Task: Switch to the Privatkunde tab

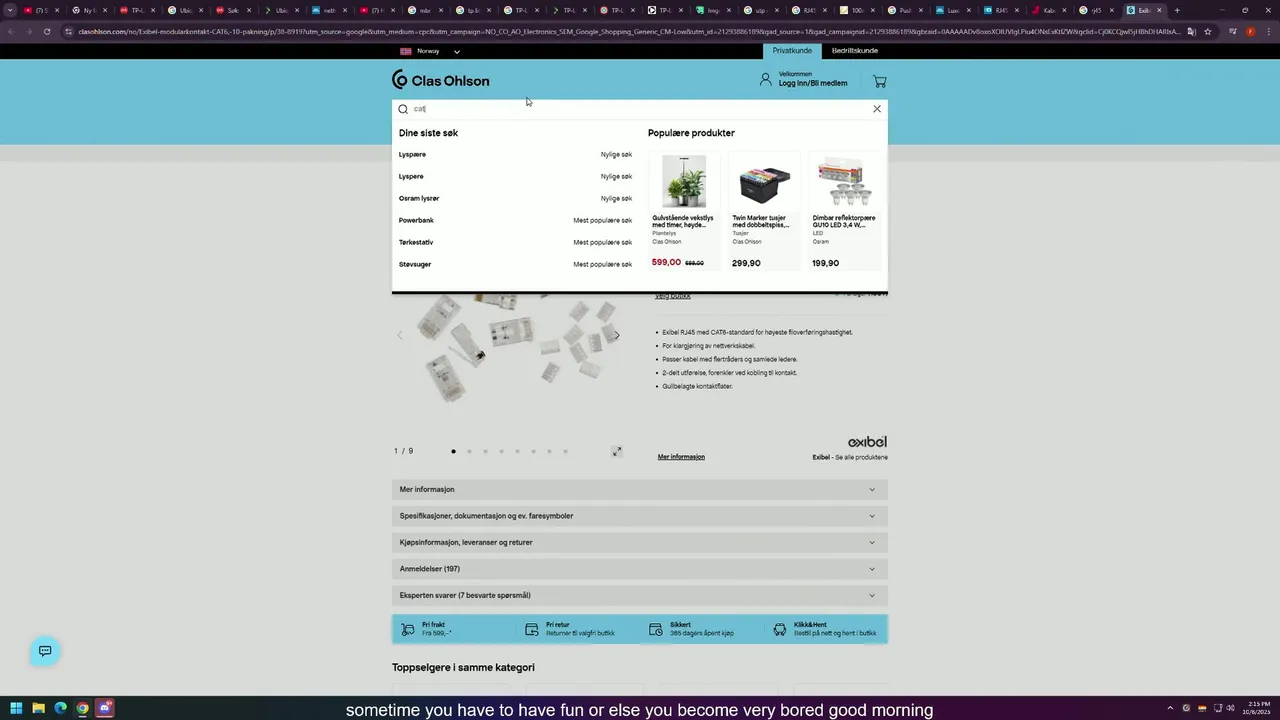Action: pos(792,51)
